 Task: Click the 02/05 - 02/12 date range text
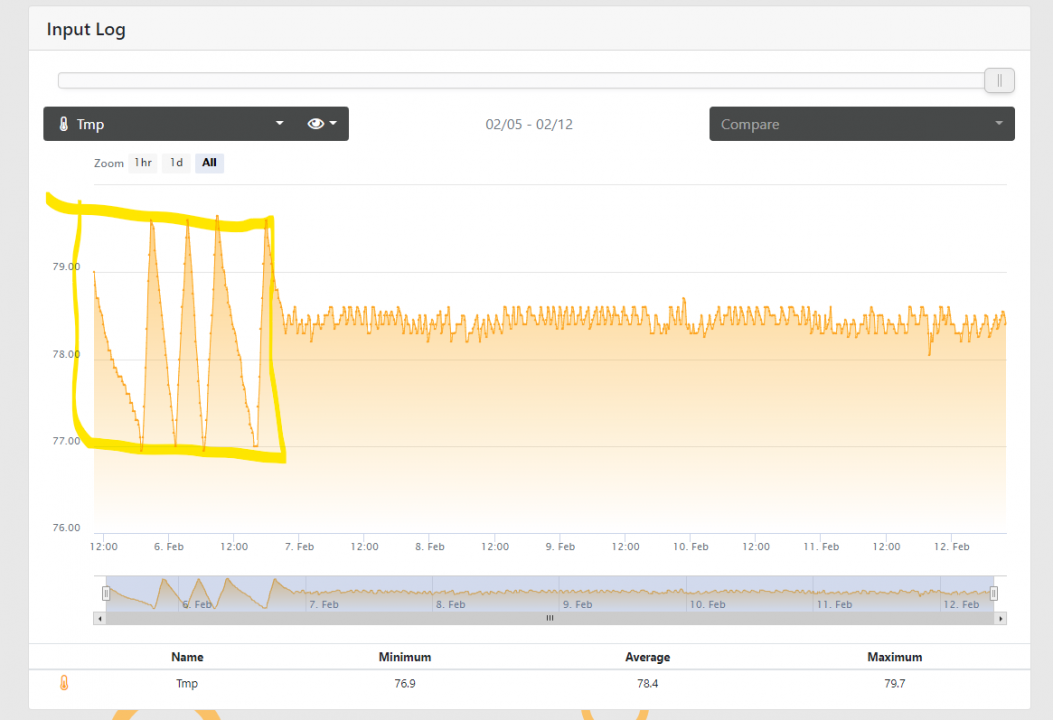point(529,125)
